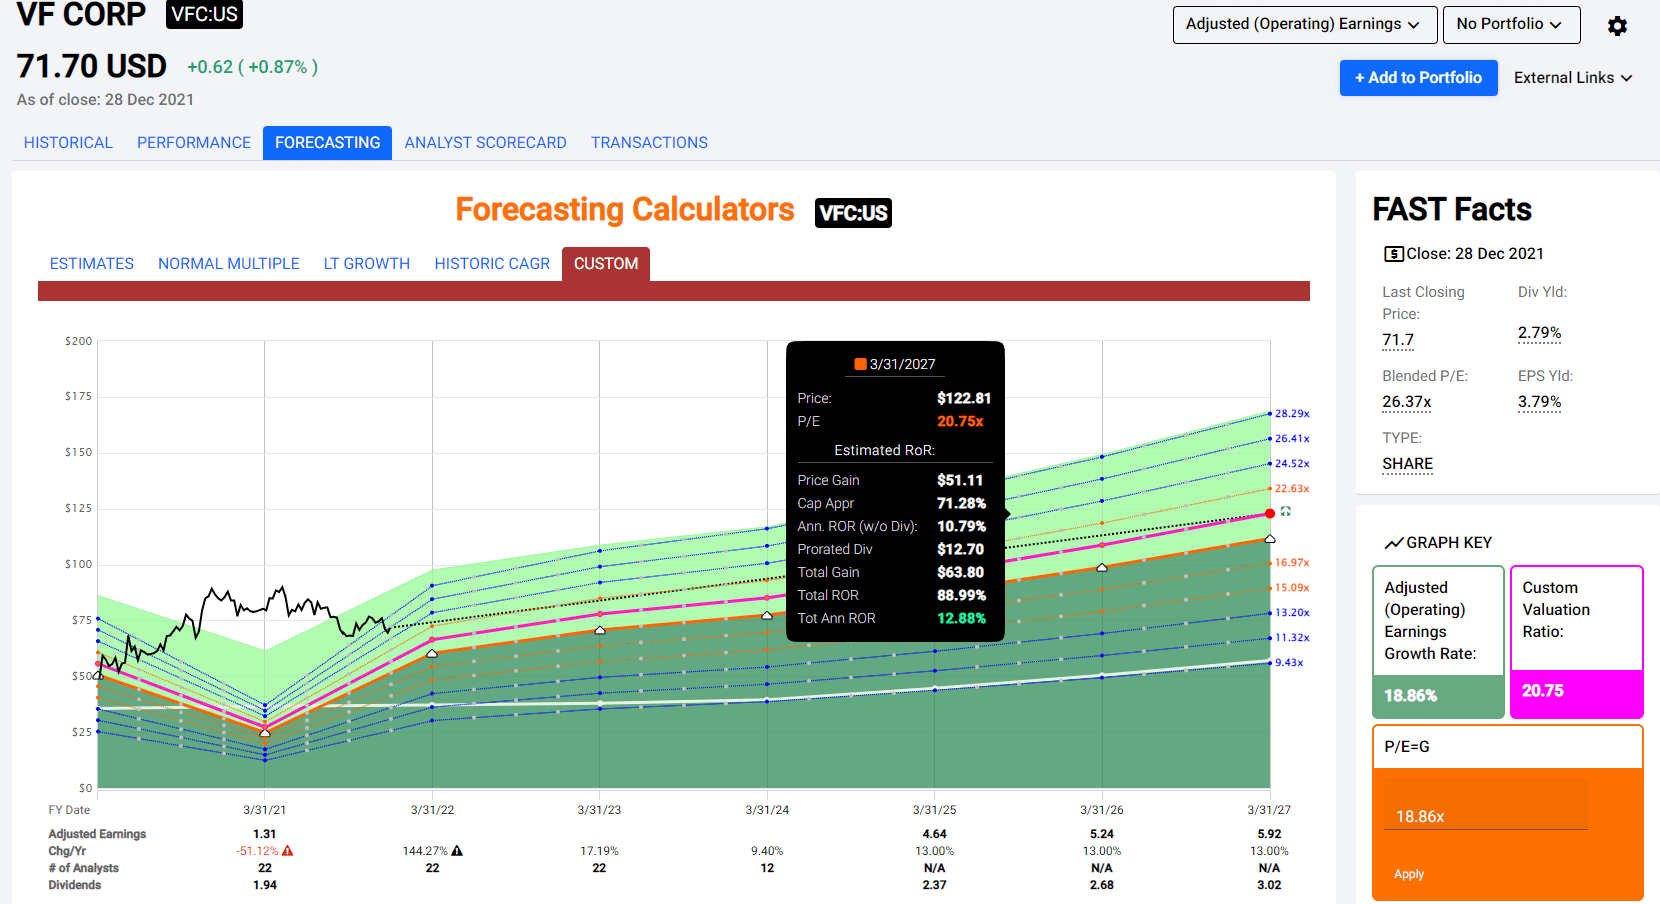Toggle the Custom Valuation Ratio 20.75 key
This screenshot has height=904, width=1660.
click(x=1576, y=642)
